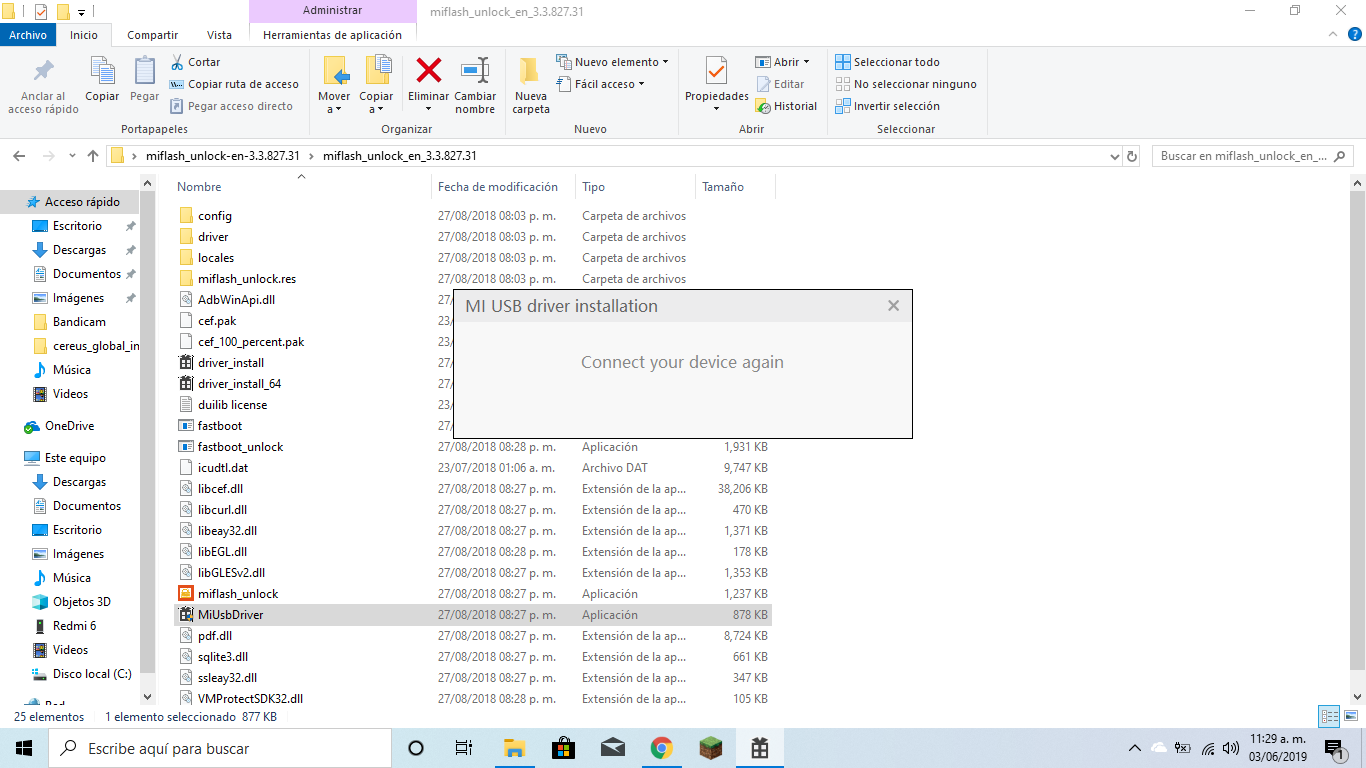
Task: Switch to the Compartir ribbon tab
Action: point(153,35)
